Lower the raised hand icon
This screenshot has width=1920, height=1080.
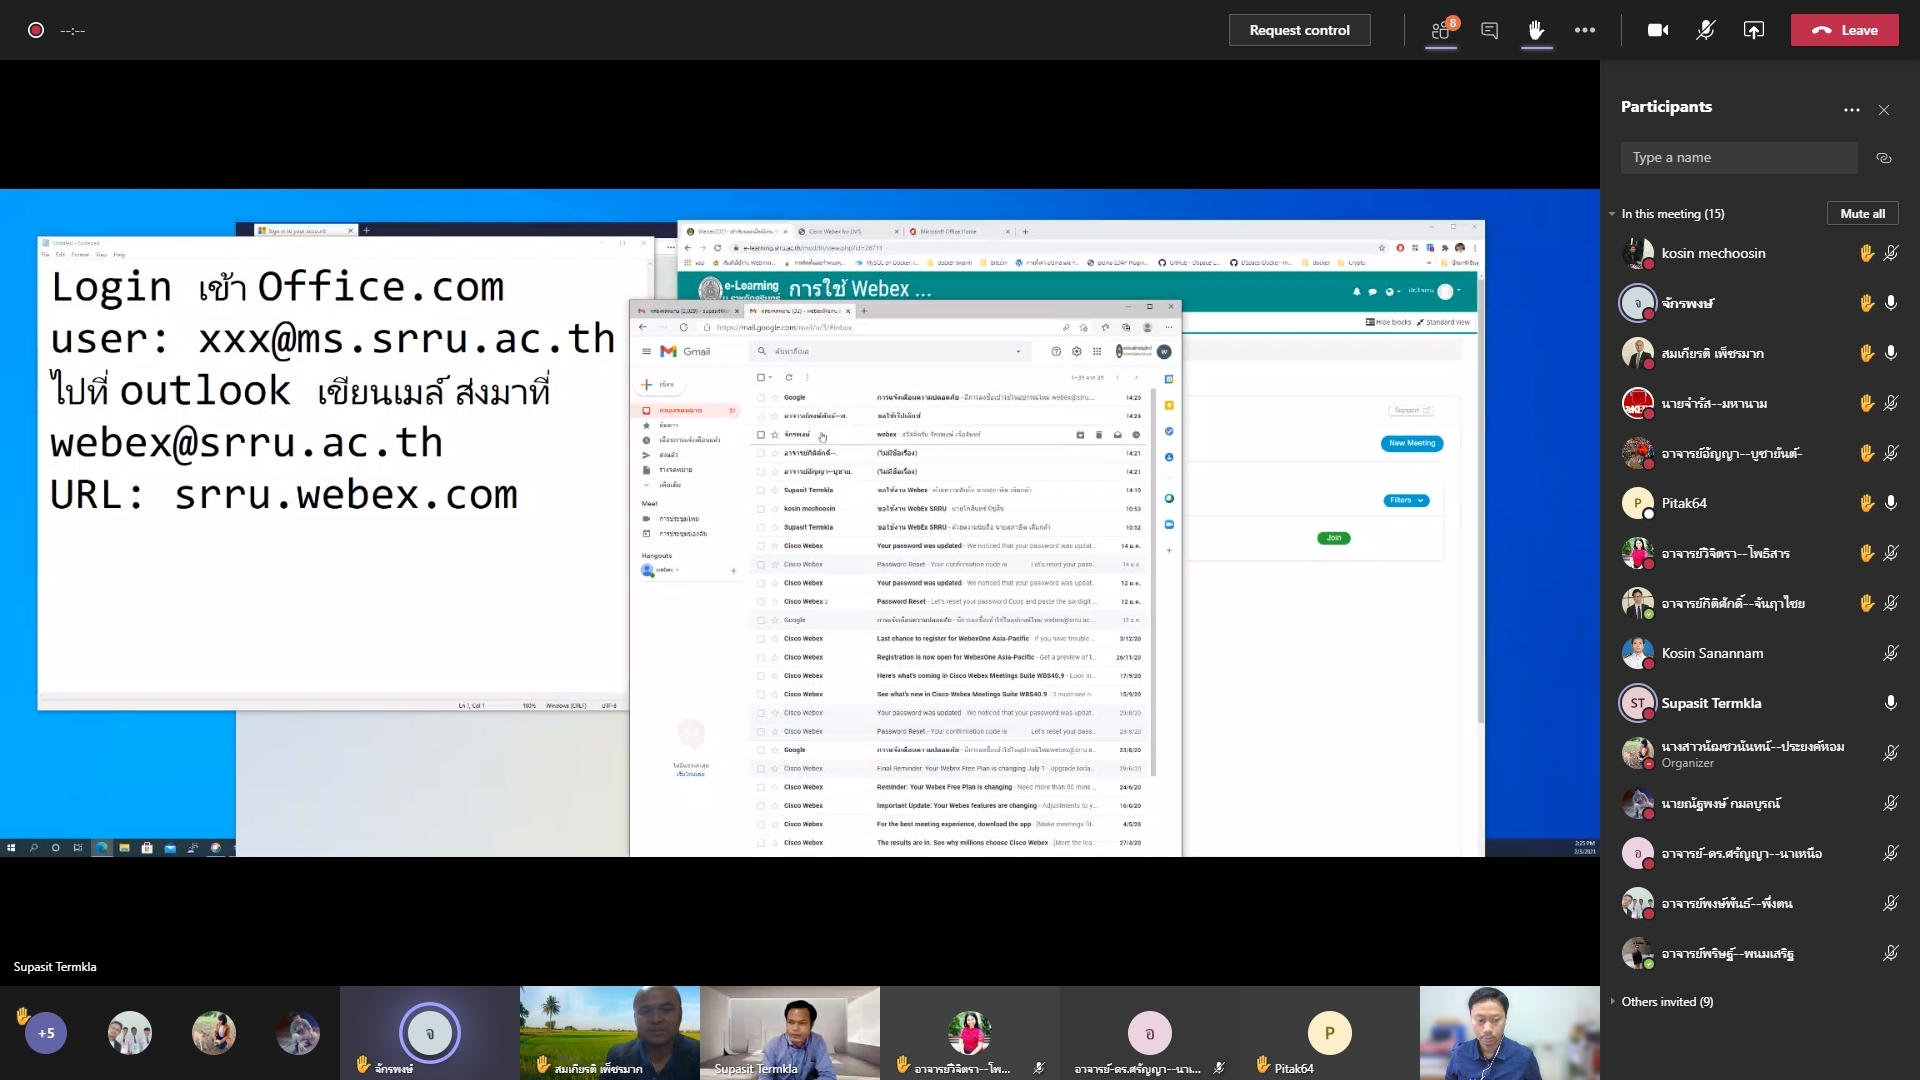[x=1536, y=30]
